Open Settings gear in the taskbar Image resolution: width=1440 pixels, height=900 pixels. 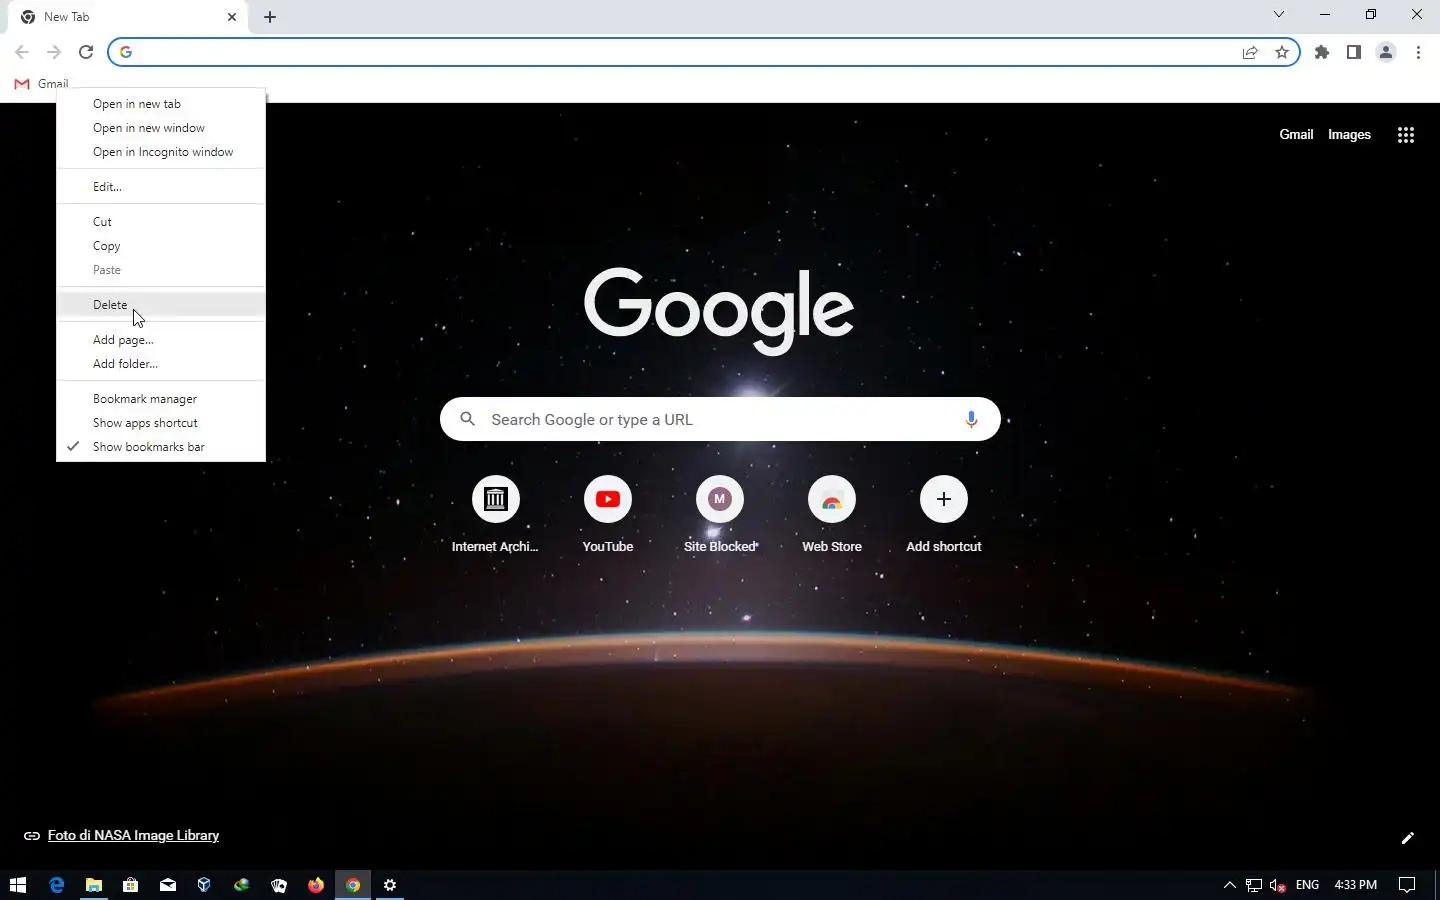390,885
